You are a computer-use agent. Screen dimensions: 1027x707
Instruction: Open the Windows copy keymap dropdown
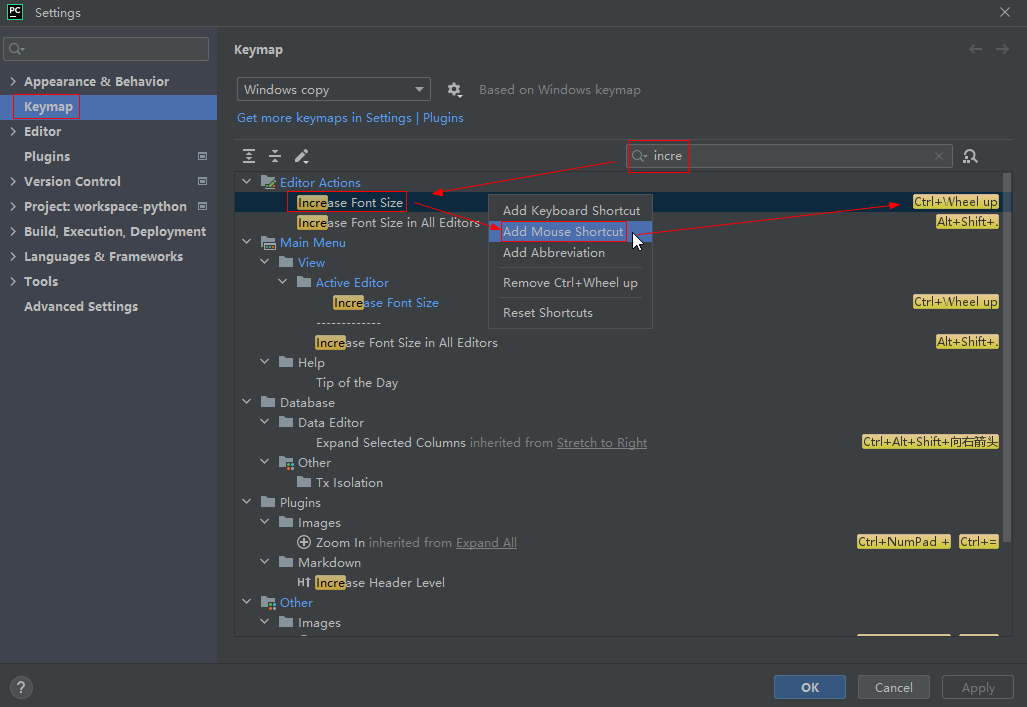pos(333,90)
